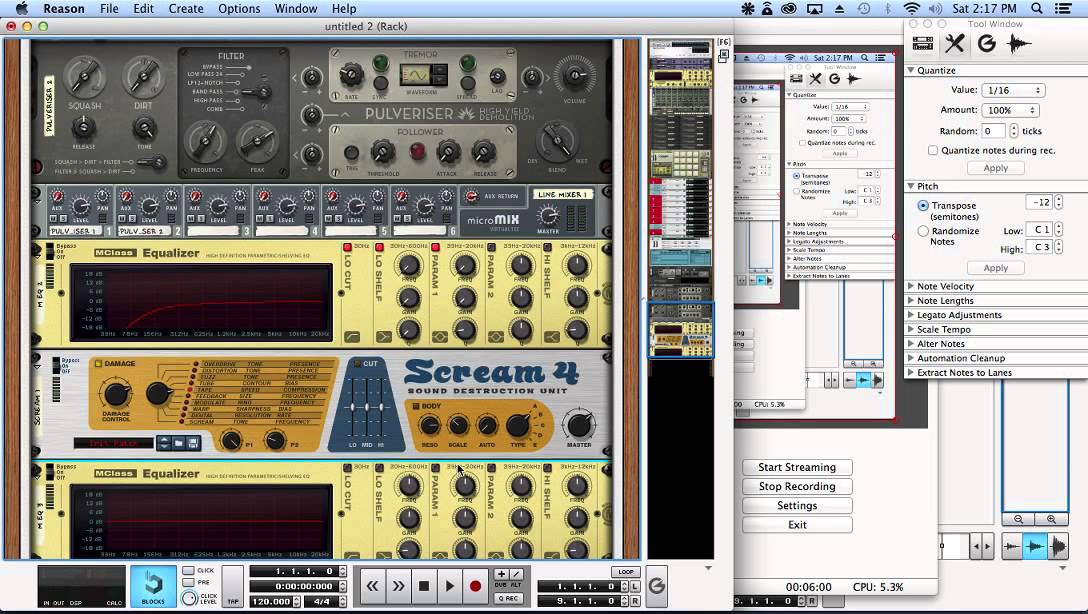Collapse the Quantize section
Viewport: 1088px width, 614px height.
(x=911, y=70)
